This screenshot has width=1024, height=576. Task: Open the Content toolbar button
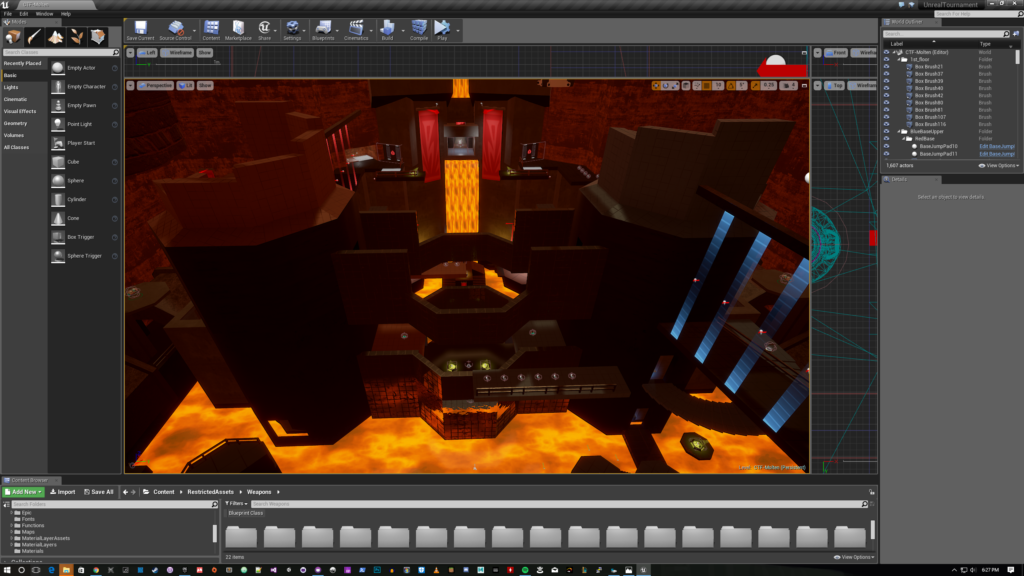tap(211, 29)
